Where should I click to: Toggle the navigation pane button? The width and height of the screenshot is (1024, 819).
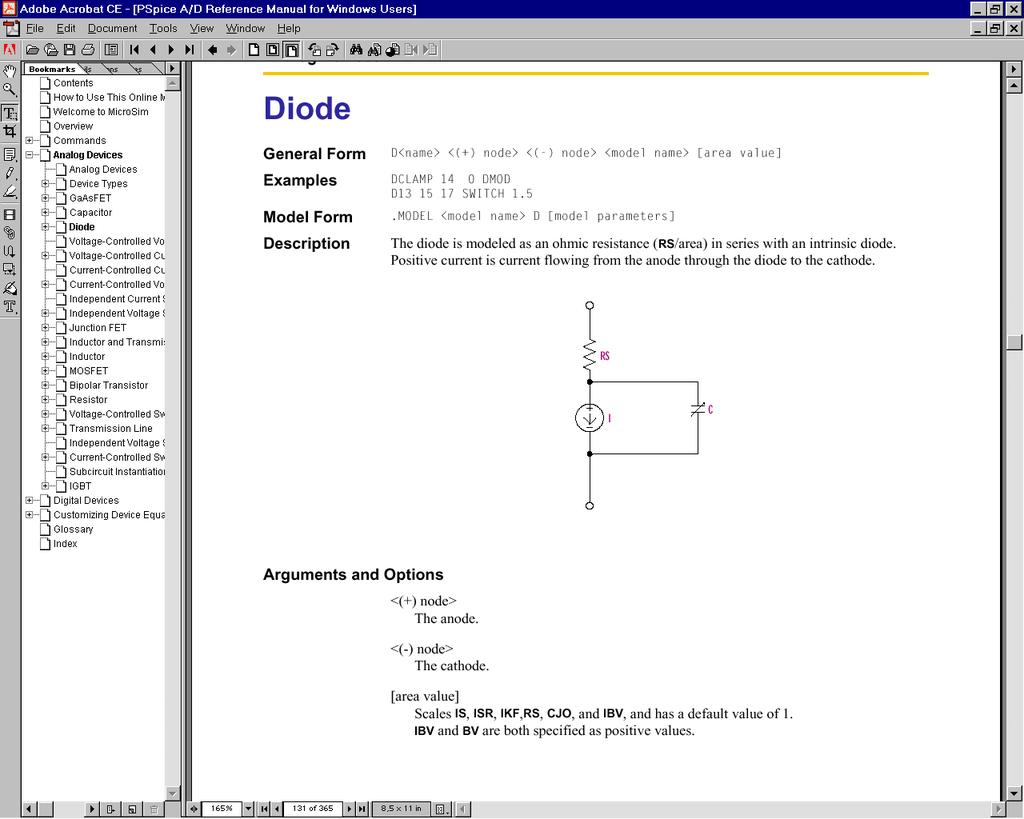tap(112, 50)
